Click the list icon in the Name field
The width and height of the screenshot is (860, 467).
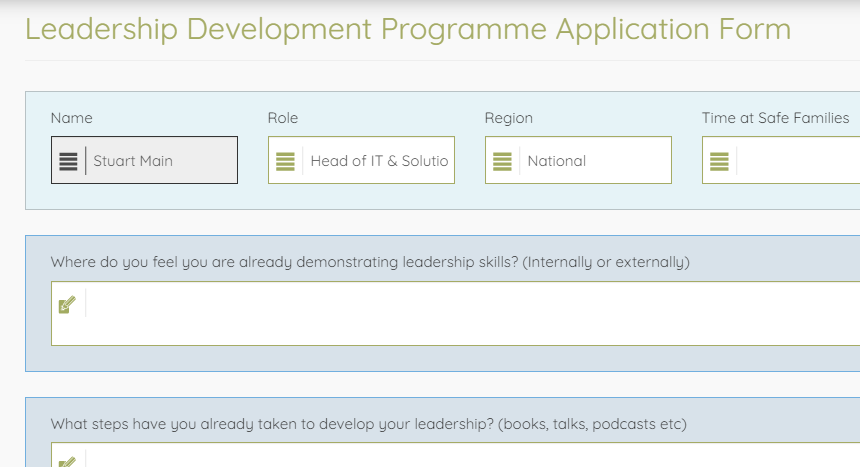click(68, 161)
